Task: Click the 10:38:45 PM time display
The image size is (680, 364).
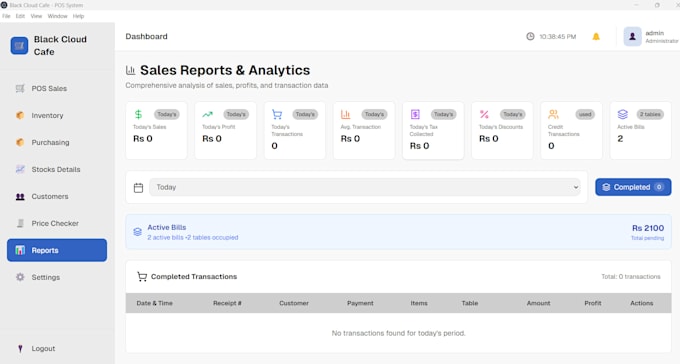Action: click(558, 37)
